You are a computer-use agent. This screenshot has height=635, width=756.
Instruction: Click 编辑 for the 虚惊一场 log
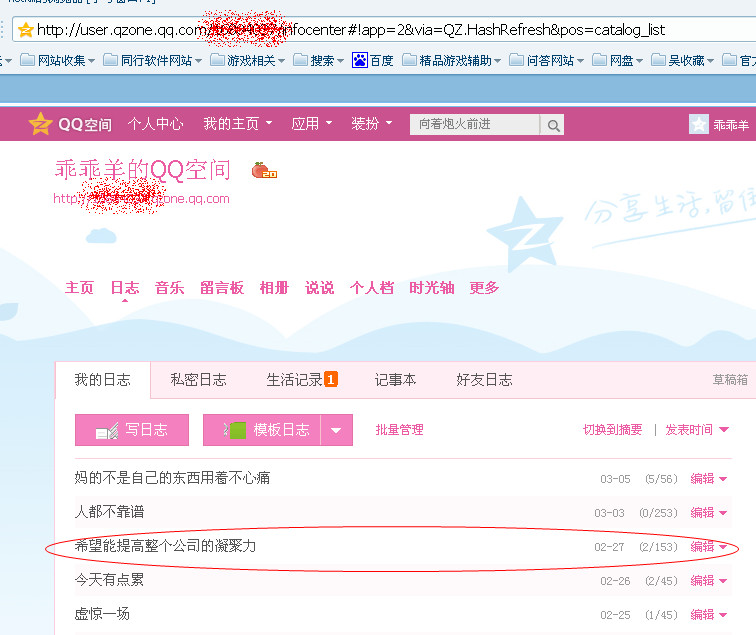point(702,615)
